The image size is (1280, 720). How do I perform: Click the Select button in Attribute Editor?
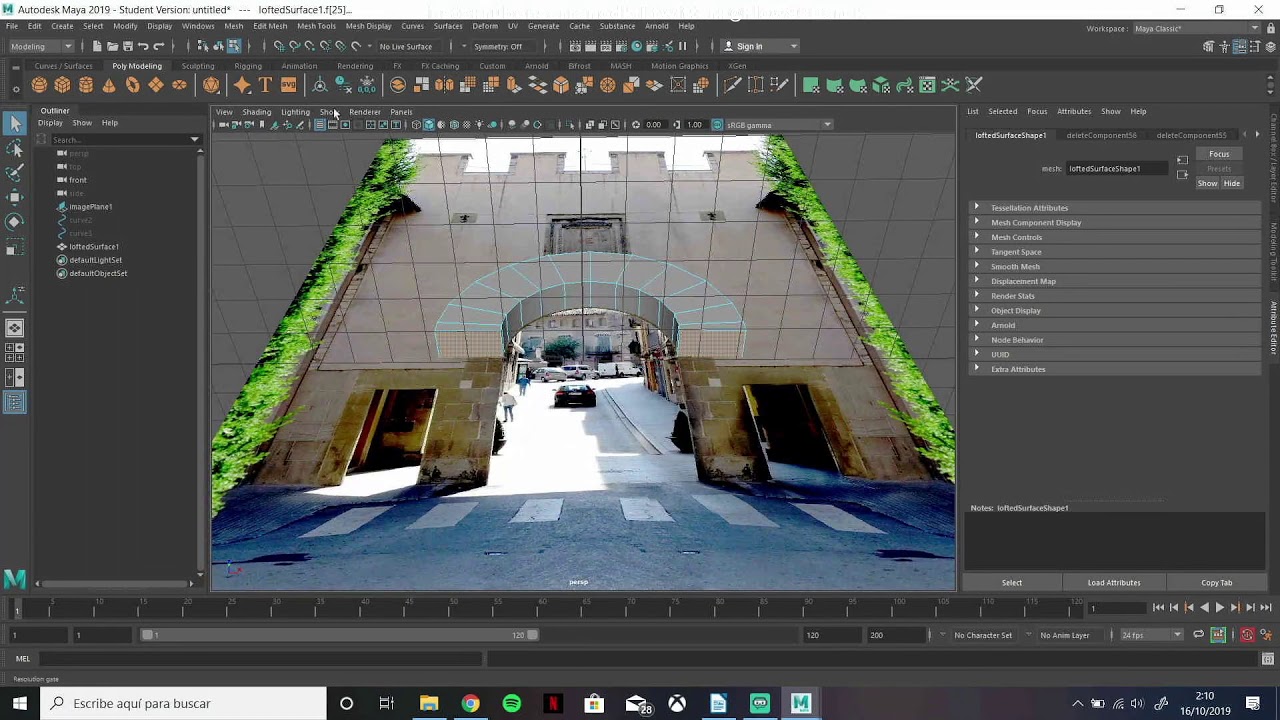click(x=1012, y=582)
